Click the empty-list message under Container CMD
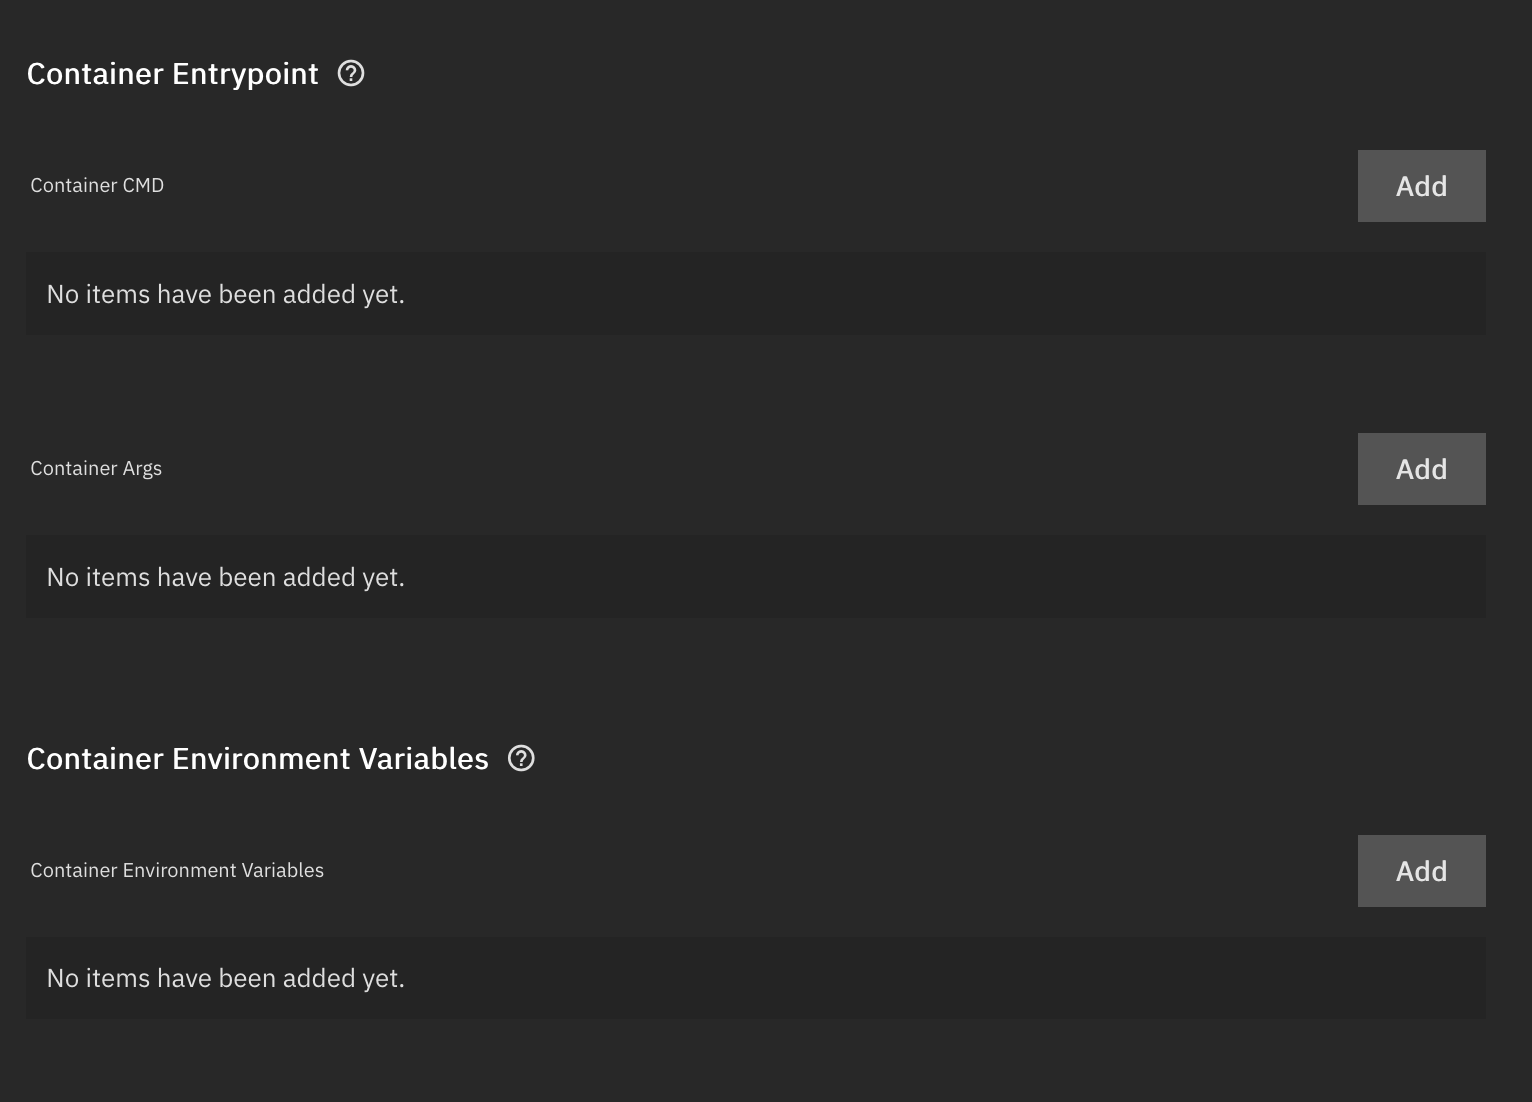 point(226,294)
